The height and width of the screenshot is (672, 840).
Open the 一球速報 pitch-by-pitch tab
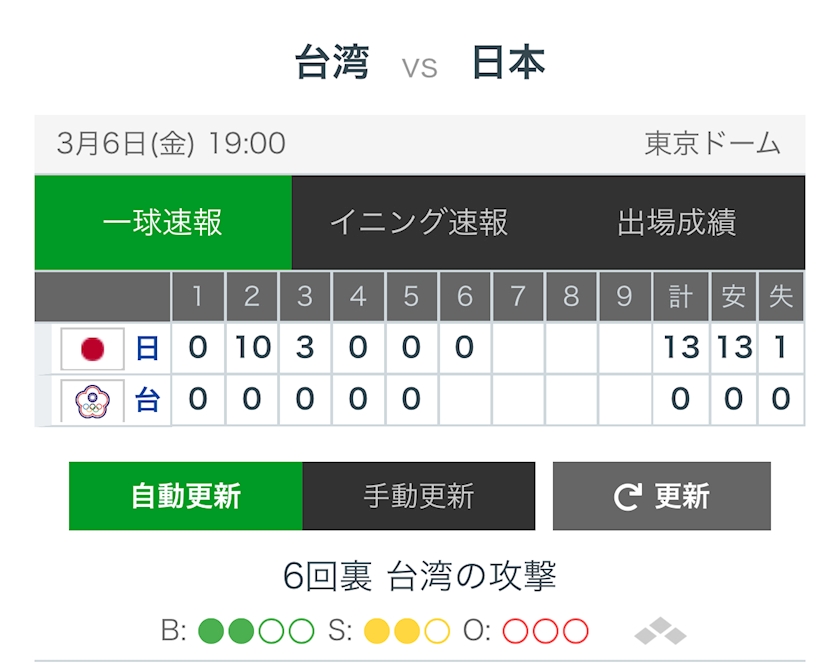click(163, 223)
